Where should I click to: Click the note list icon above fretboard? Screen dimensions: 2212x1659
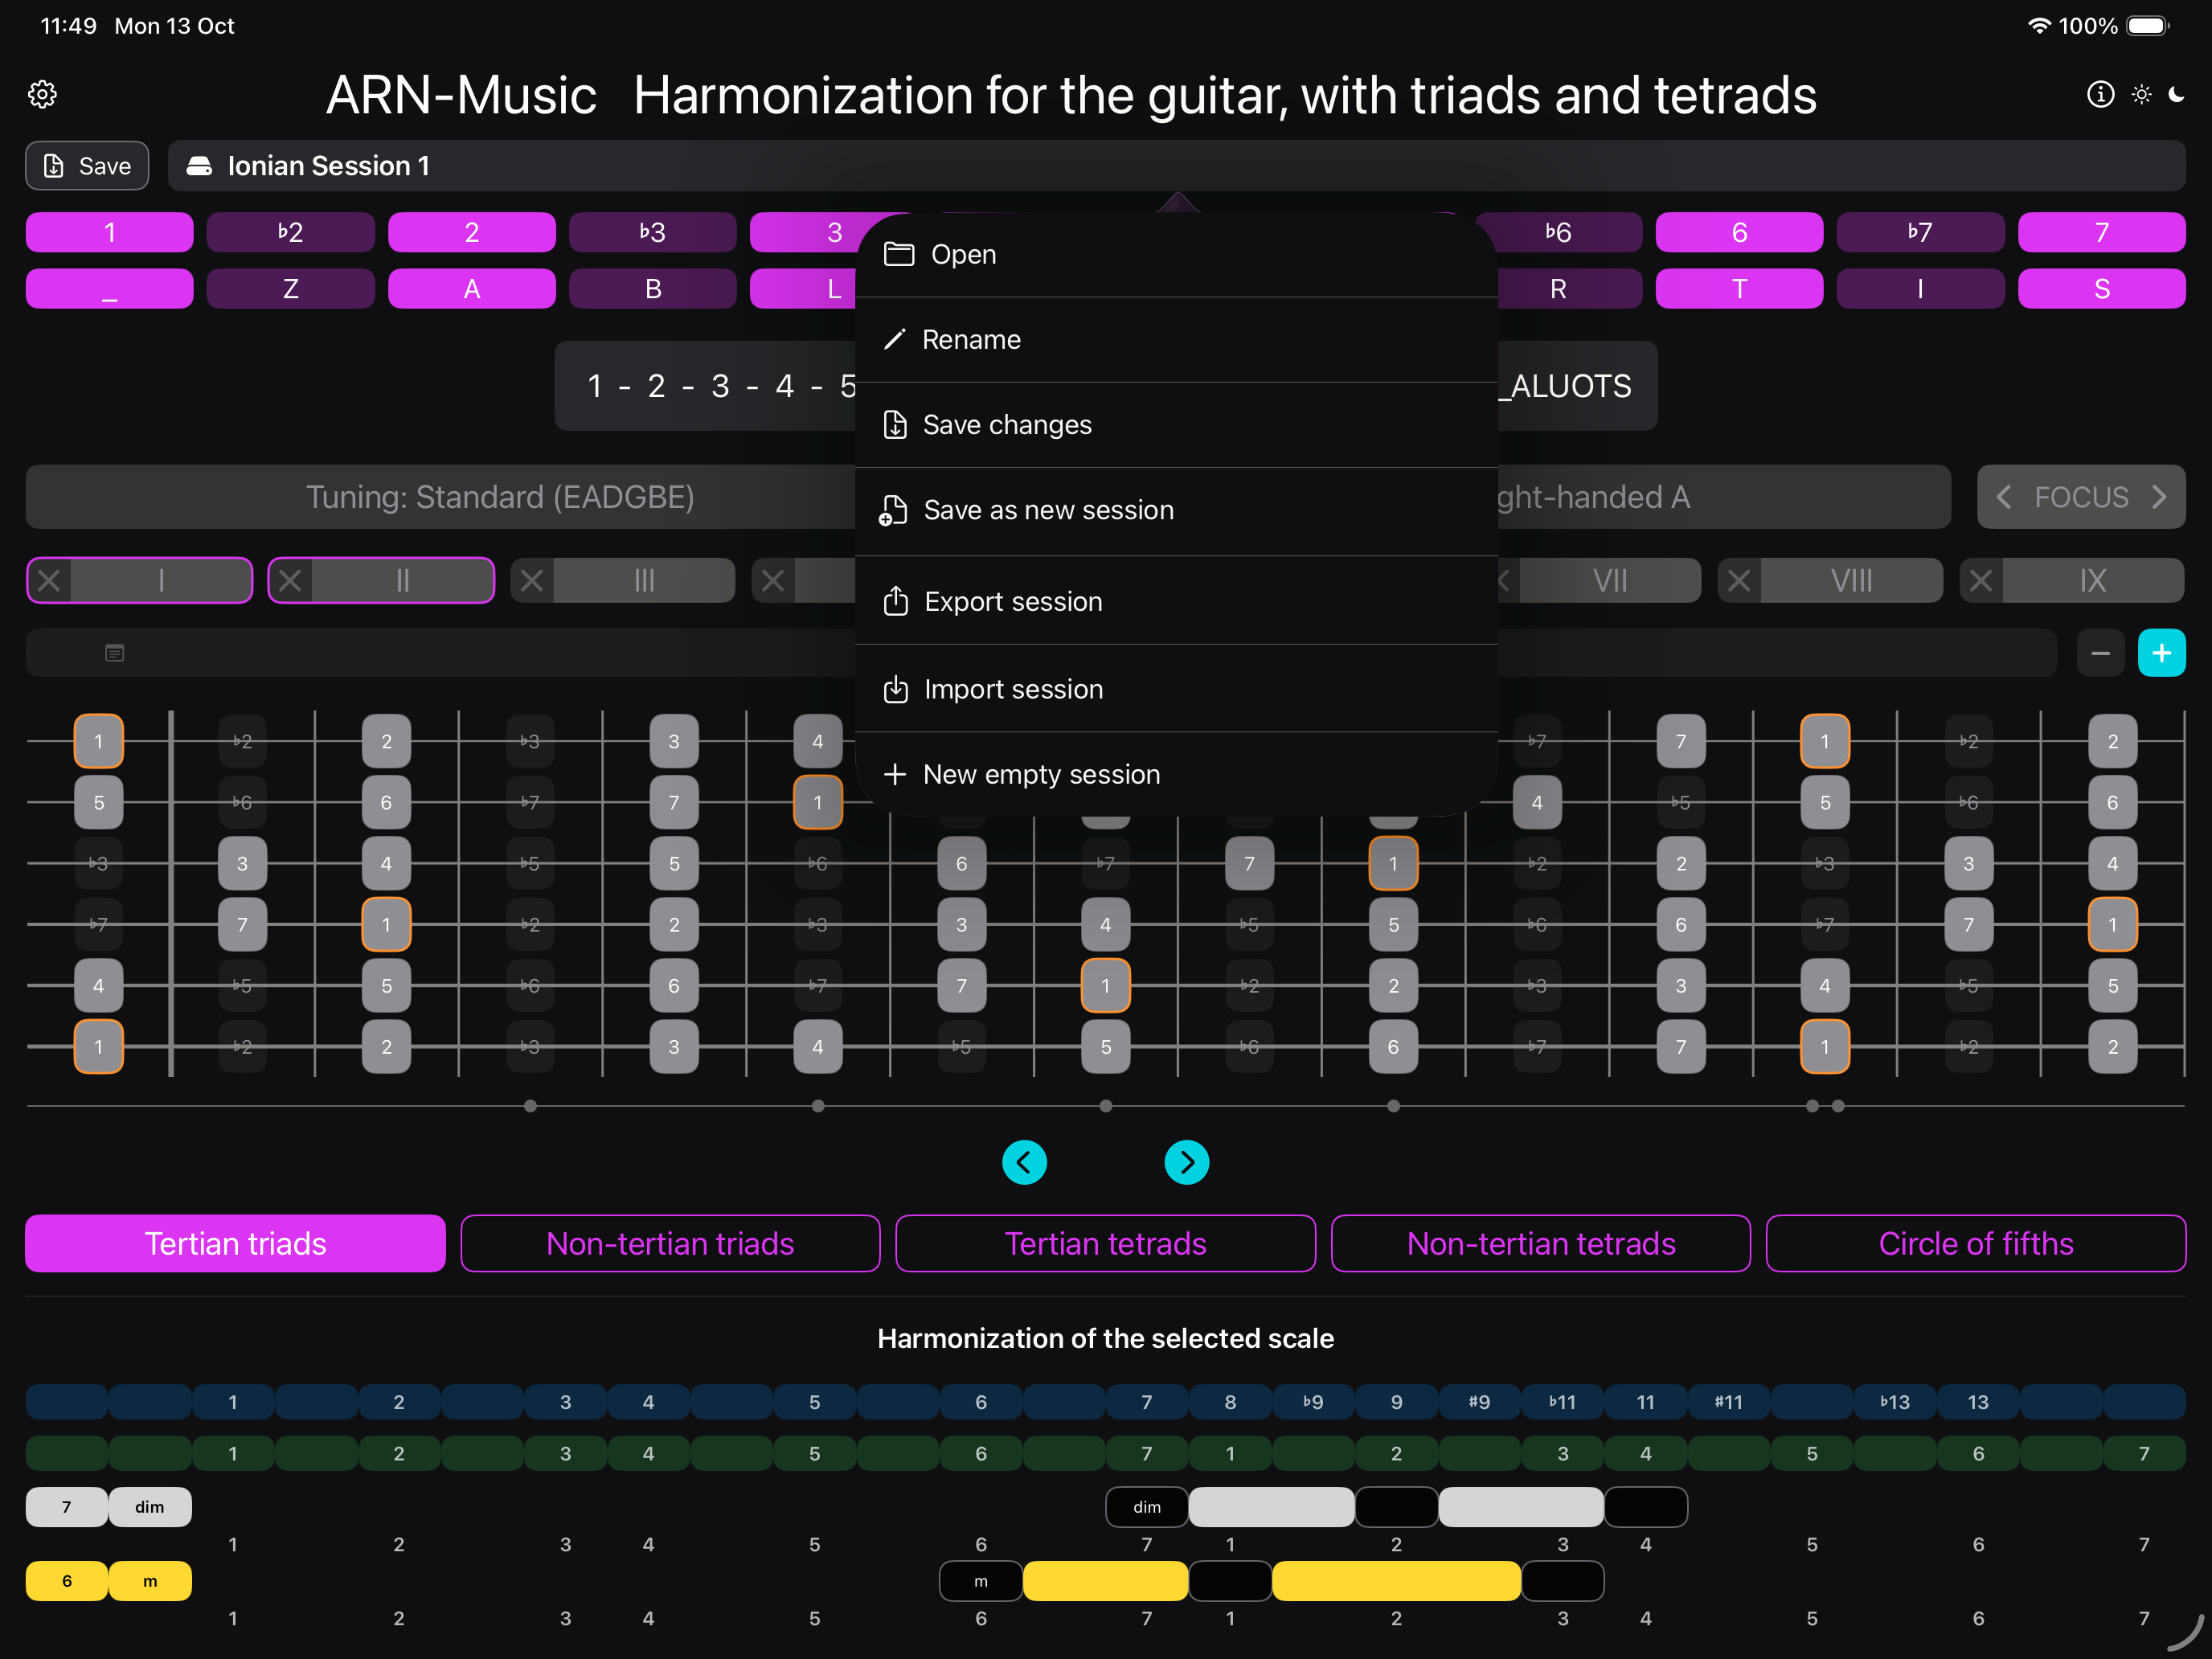point(115,653)
